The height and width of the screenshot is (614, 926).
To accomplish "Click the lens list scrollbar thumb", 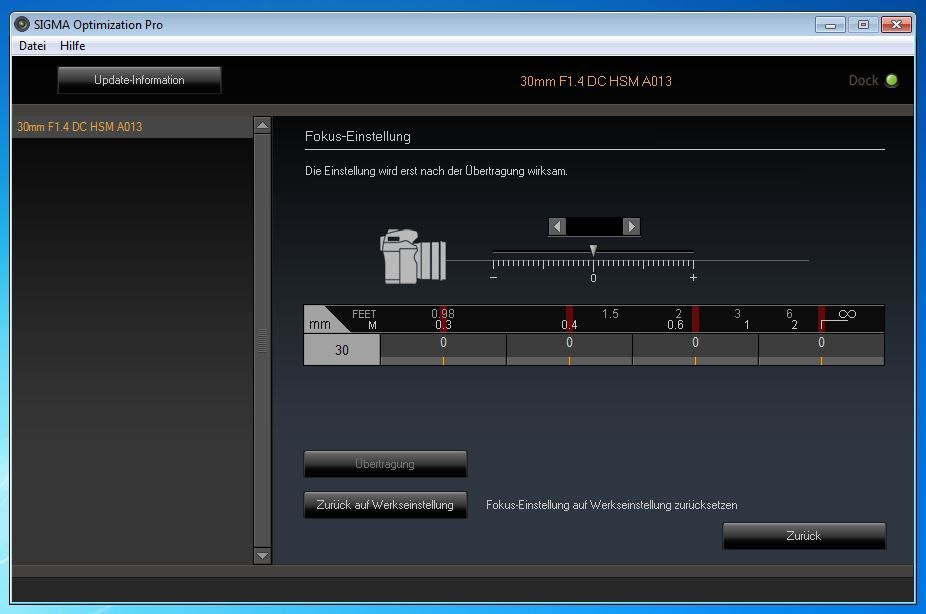I will 263,340.
